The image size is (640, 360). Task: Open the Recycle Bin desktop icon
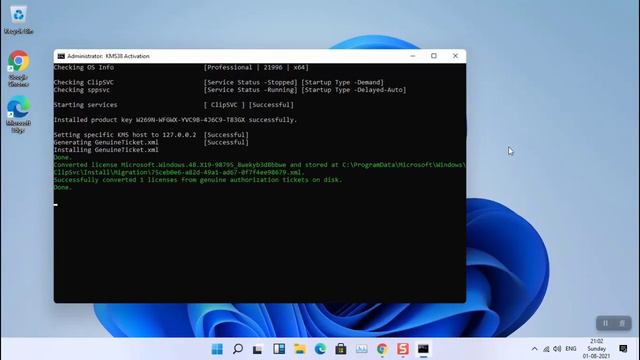(x=18, y=20)
